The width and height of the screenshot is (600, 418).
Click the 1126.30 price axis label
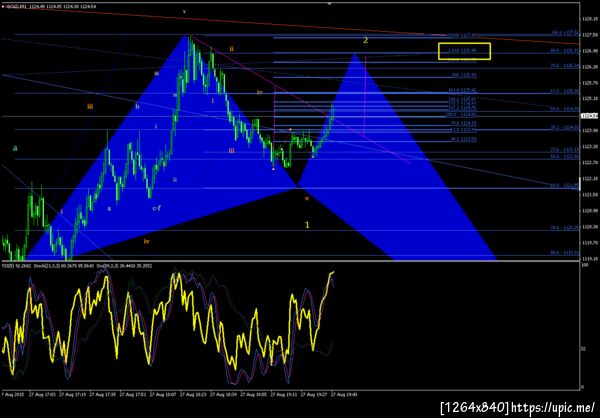point(590,67)
